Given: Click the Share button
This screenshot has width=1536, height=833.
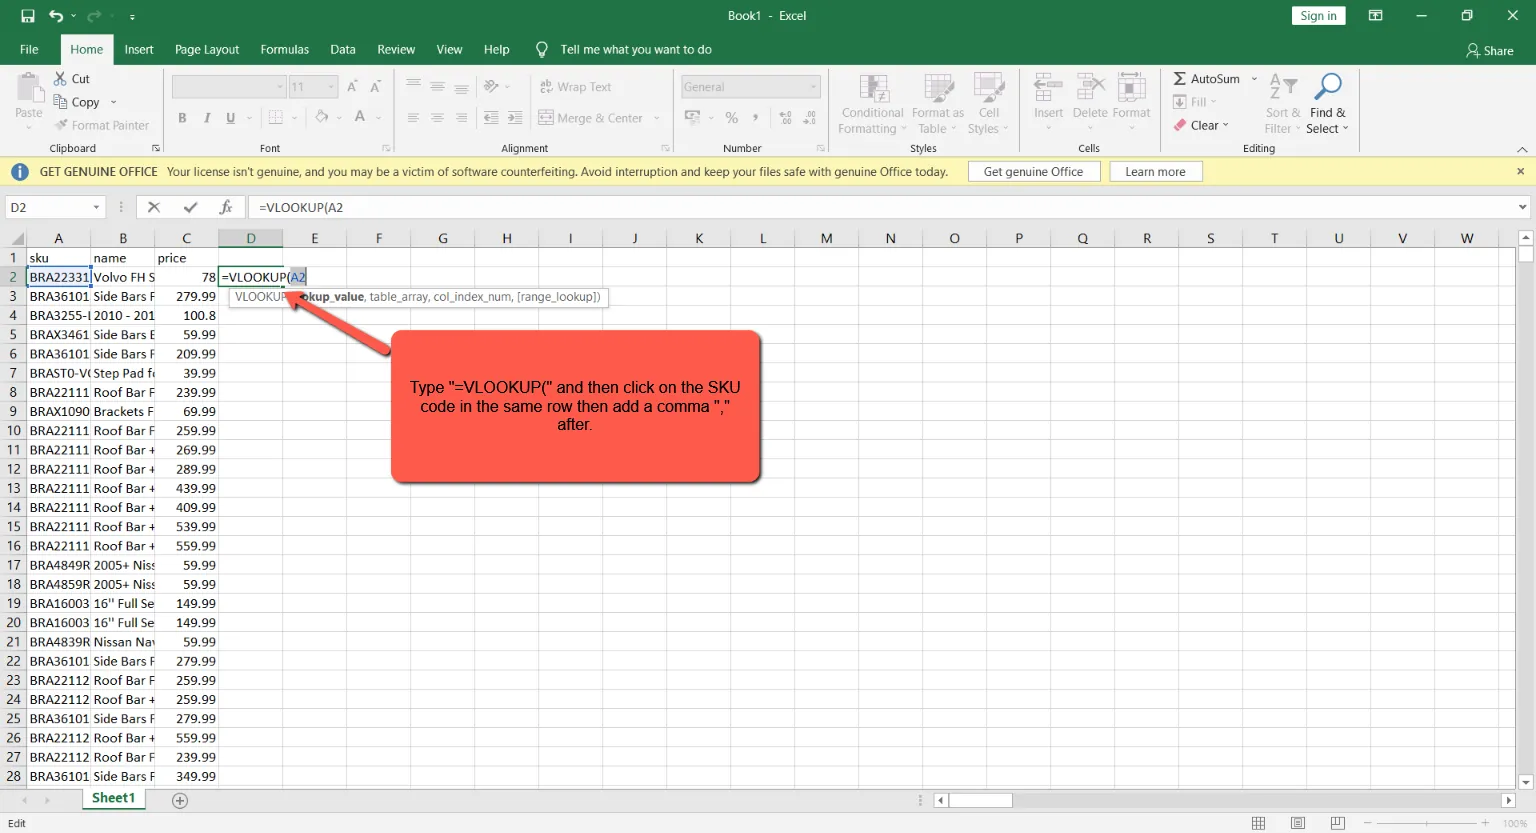Looking at the screenshot, I should pos(1490,50).
